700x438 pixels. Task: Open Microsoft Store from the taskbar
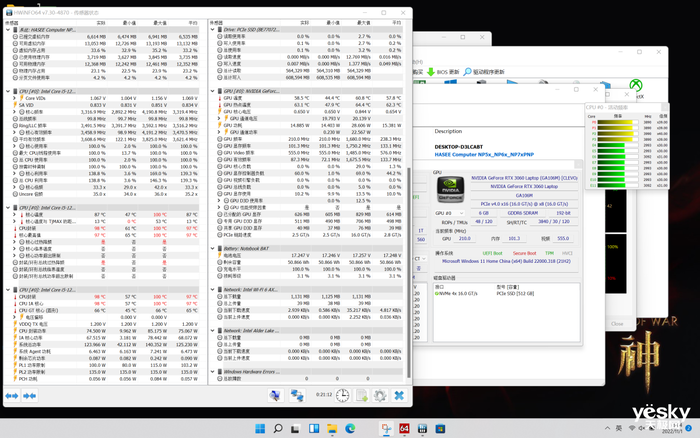tap(440, 429)
